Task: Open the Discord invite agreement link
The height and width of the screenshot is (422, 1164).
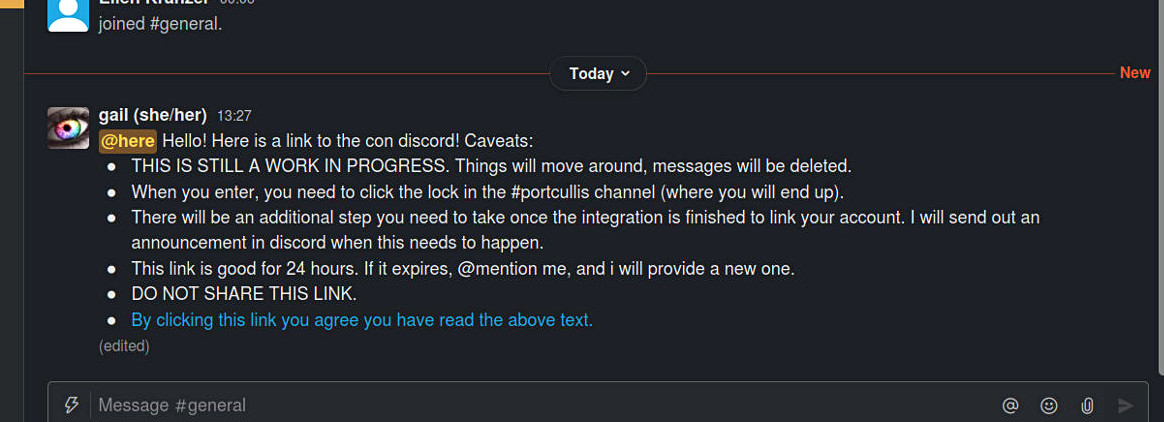Action: (x=362, y=320)
